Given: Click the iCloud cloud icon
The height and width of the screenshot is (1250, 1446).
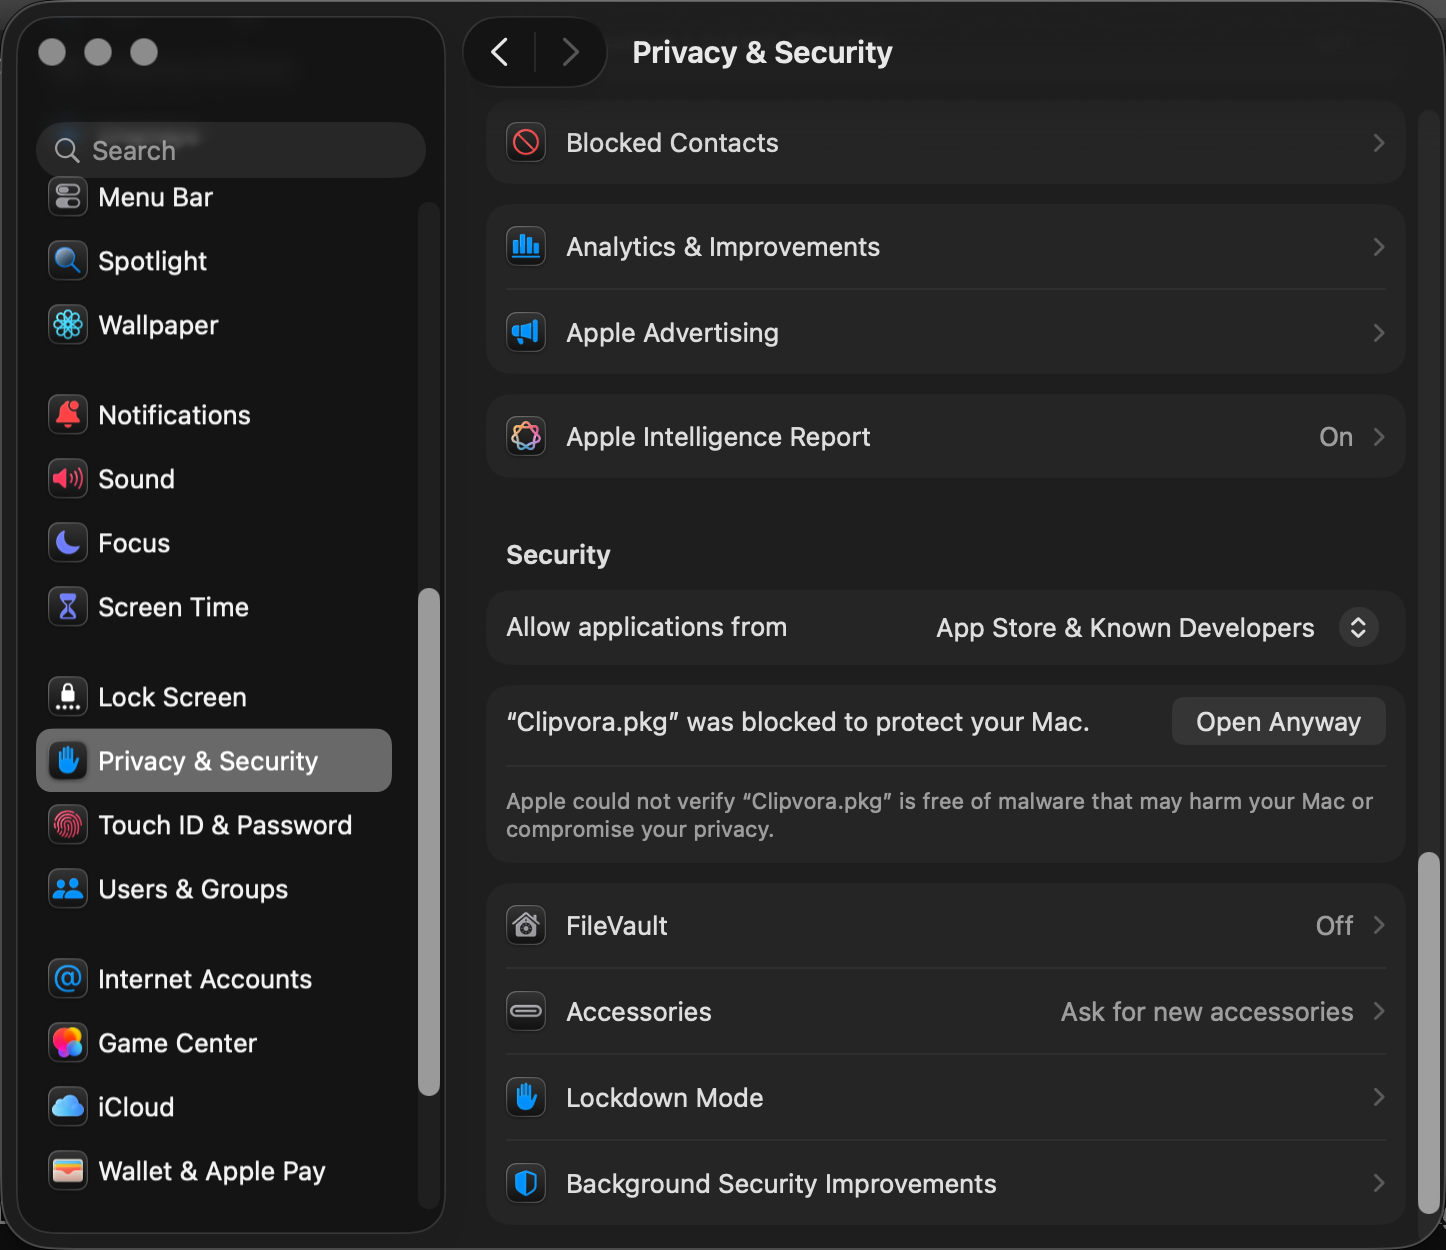Looking at the screenshot, I should pyautogui.click(x=68, y=1107).
